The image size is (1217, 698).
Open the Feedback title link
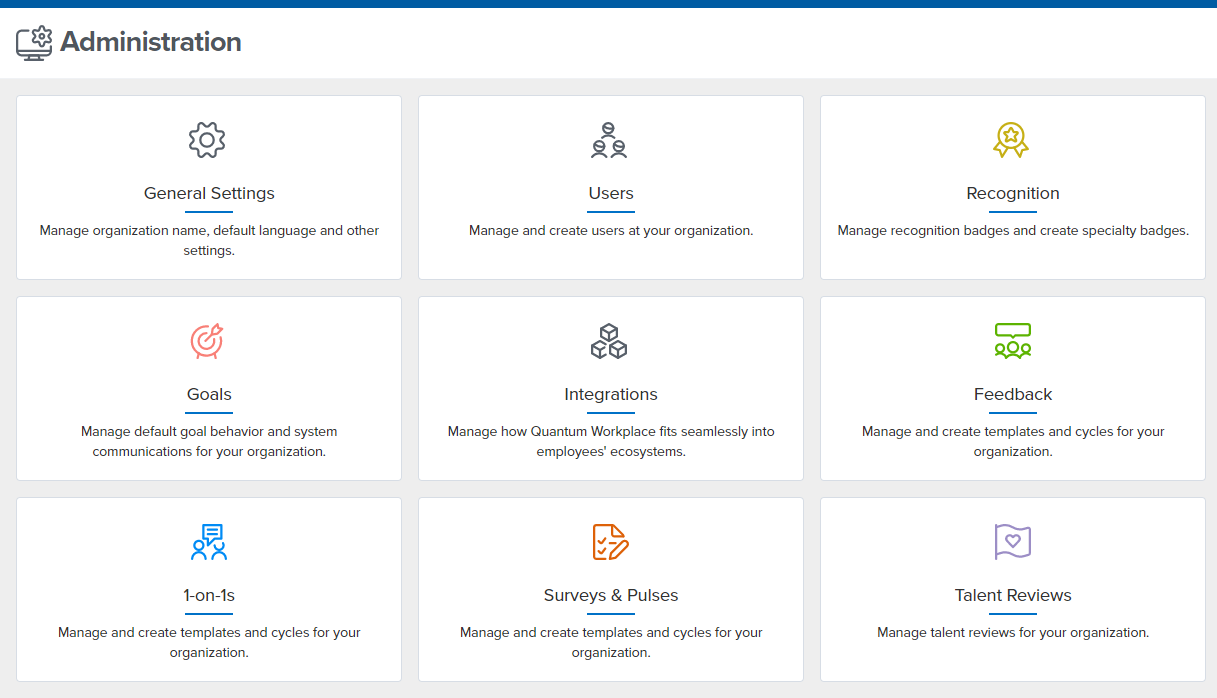[x=1013, y=394]
